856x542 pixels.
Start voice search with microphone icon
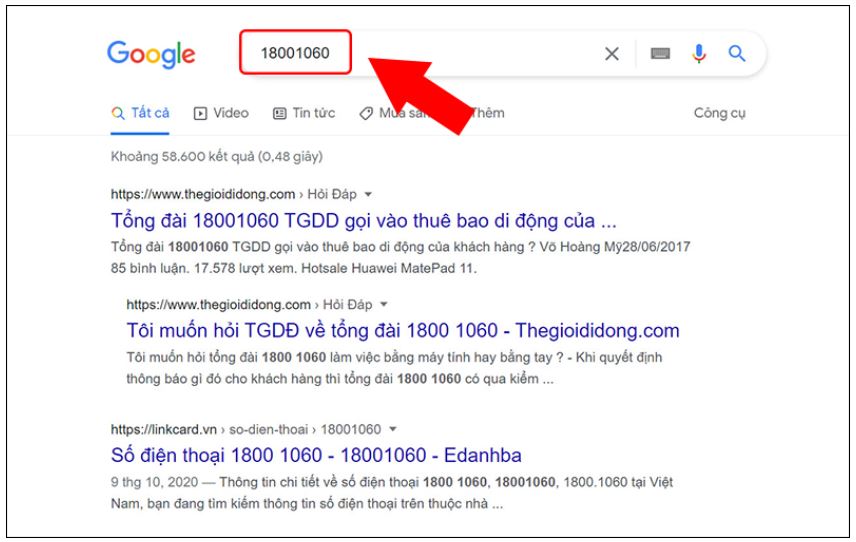click(x=699, y=53)
